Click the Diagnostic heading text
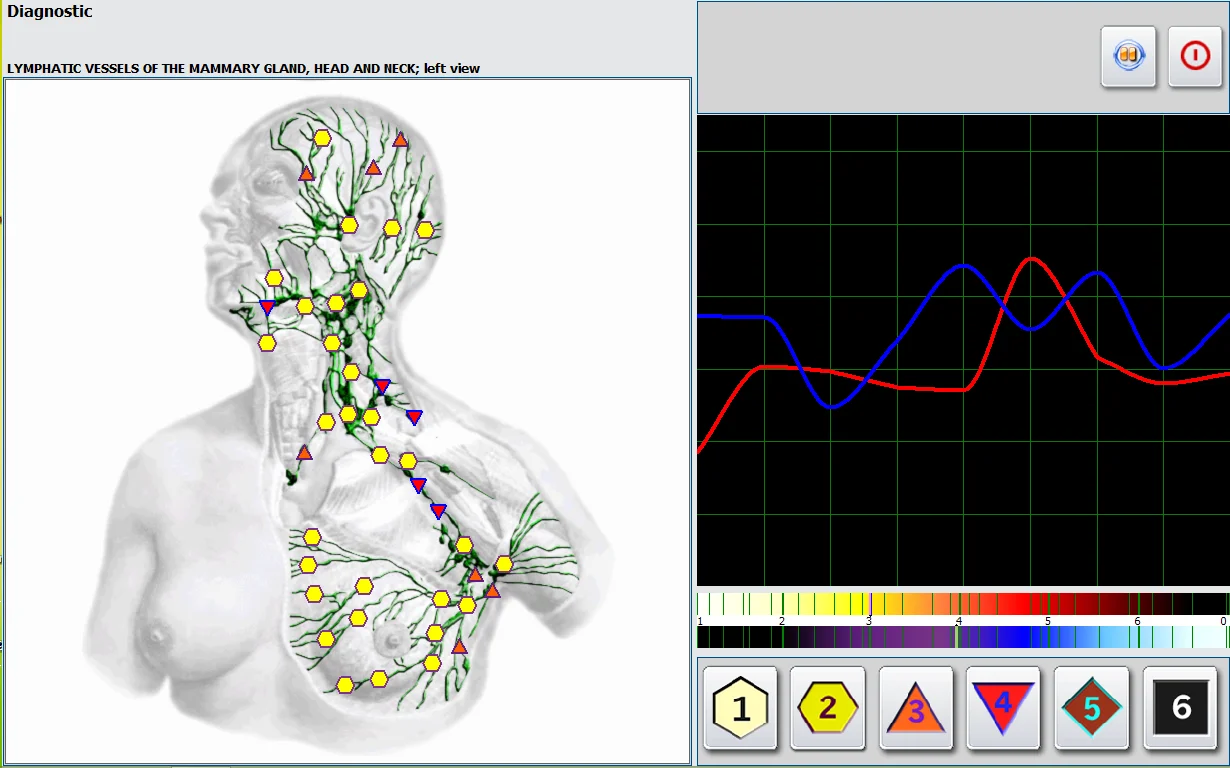This screenshot has height=768, width=1230. (x=50, y=12)
